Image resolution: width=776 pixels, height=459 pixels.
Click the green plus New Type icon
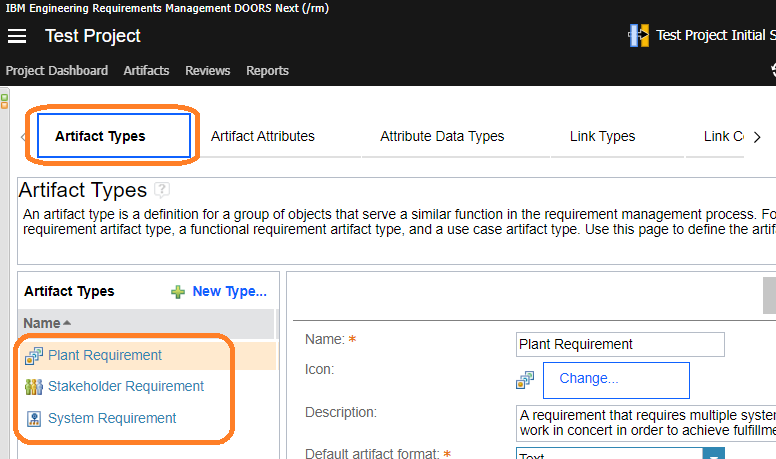coord(177,292)
